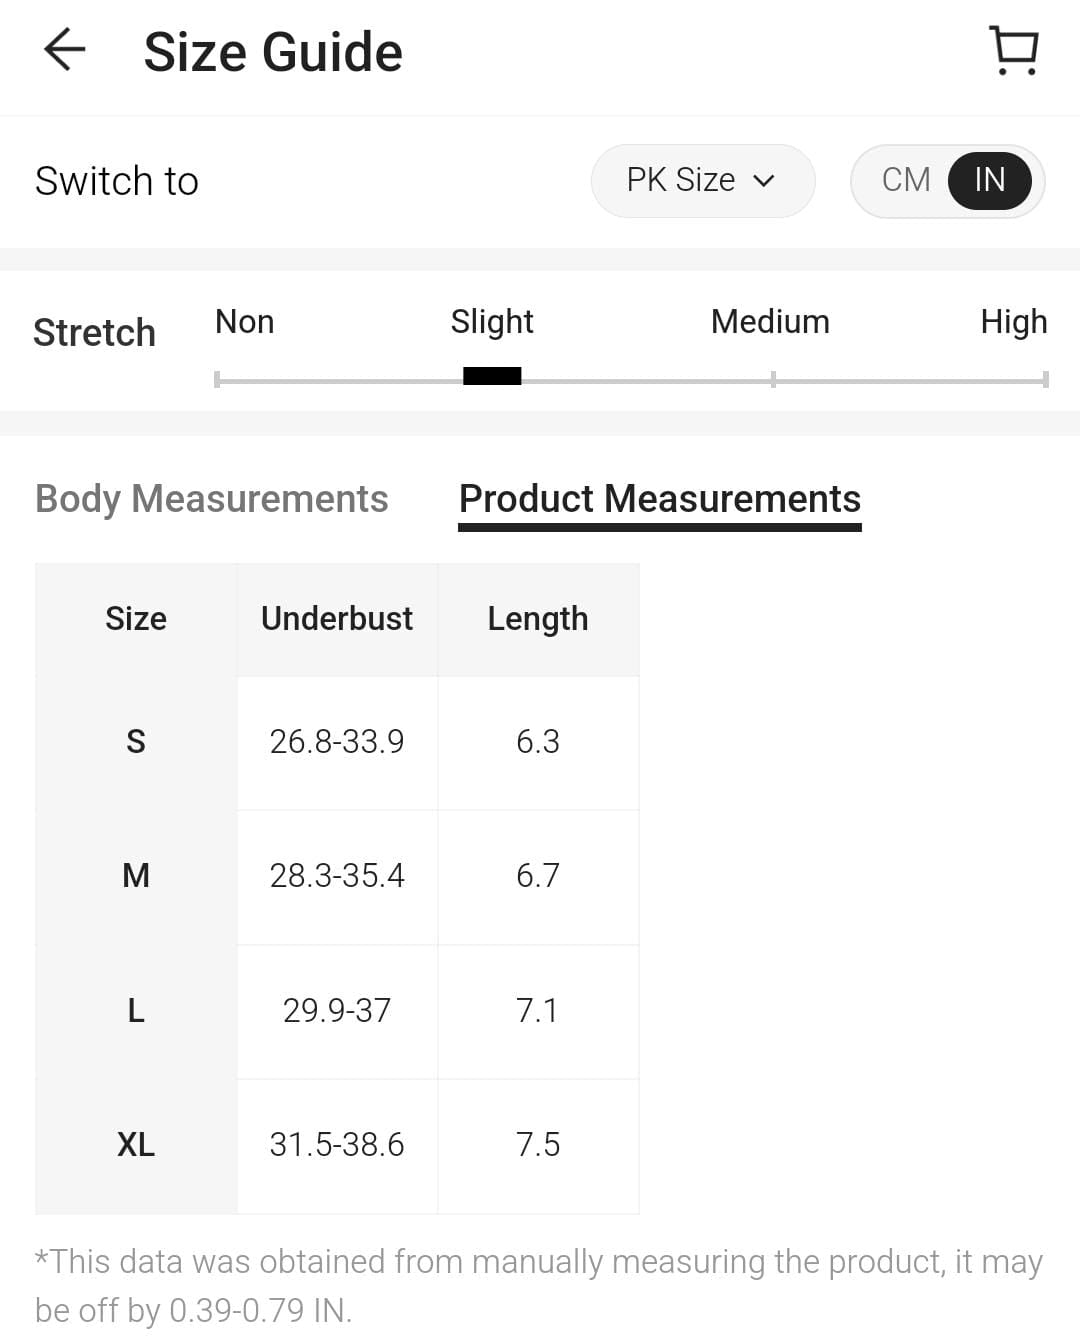Click the Non stretch label
This screenshot has height=1342, width=1080.
[244, 322]
